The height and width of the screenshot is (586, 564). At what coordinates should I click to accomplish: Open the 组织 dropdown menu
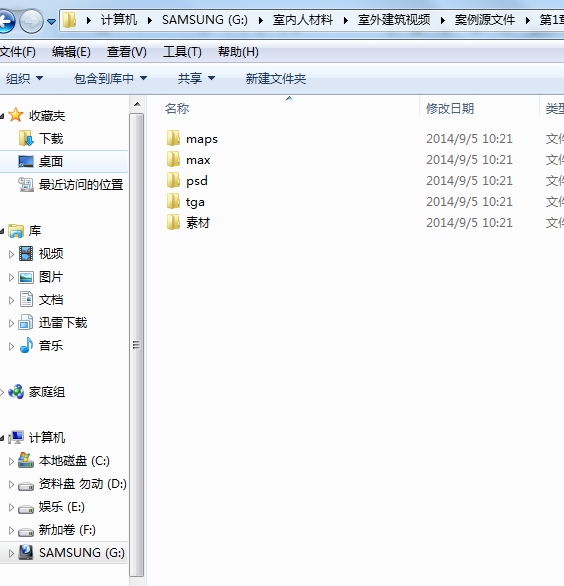click(25, 78)
